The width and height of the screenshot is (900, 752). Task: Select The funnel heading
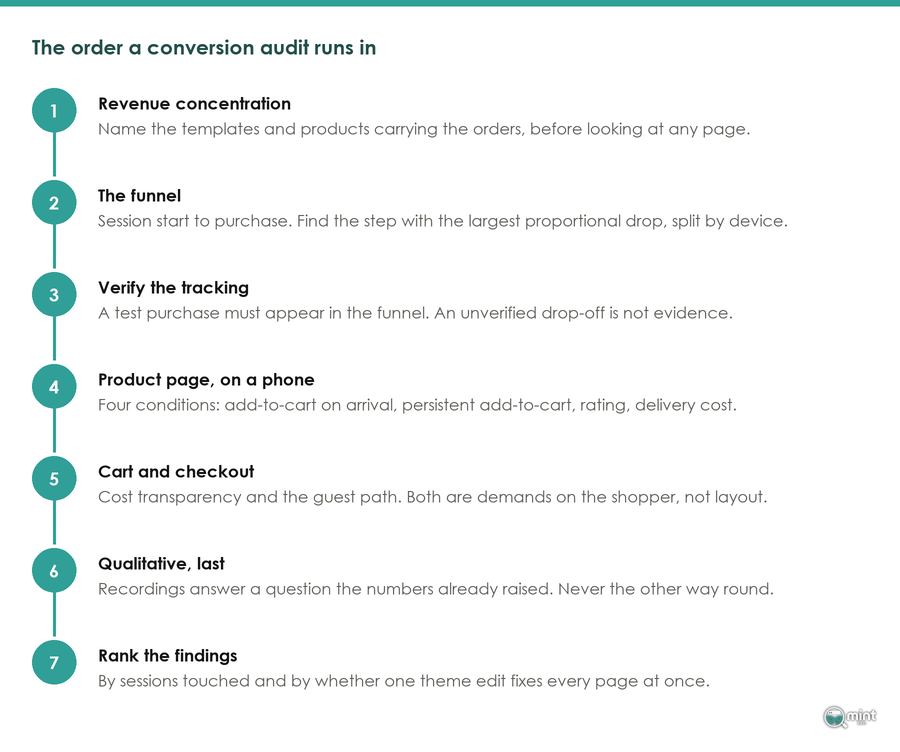pos(139,196)
